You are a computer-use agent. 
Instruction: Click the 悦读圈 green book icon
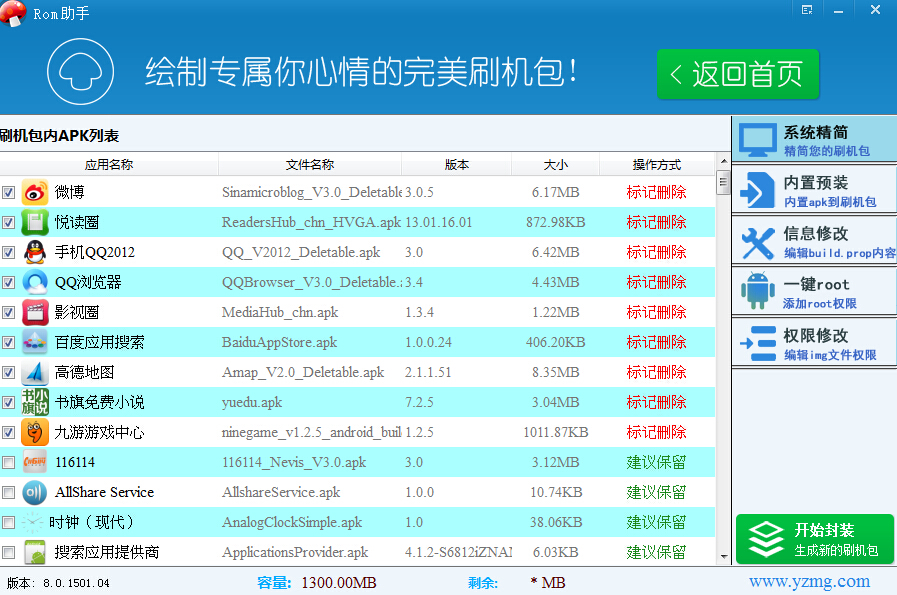click(x=35, y=222)
